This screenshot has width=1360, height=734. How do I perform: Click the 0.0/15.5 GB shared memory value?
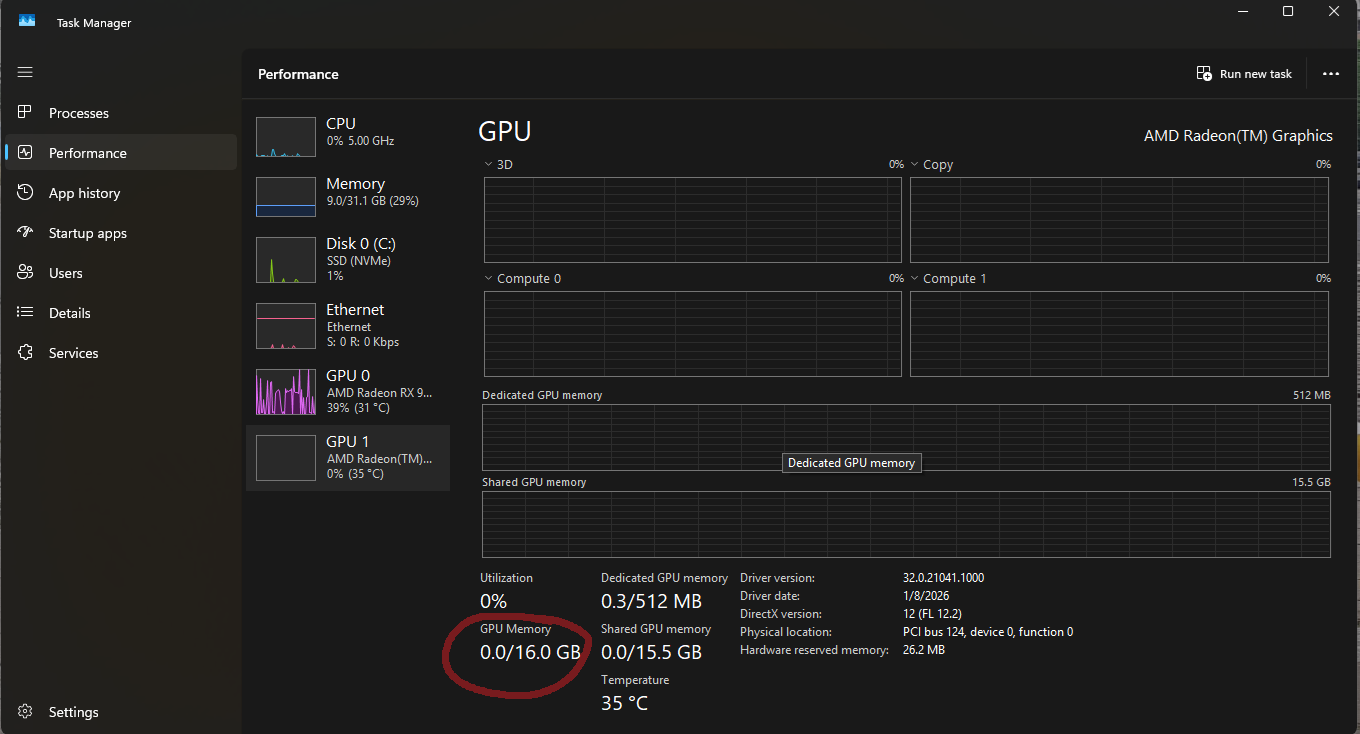click(x=651, y=652)
